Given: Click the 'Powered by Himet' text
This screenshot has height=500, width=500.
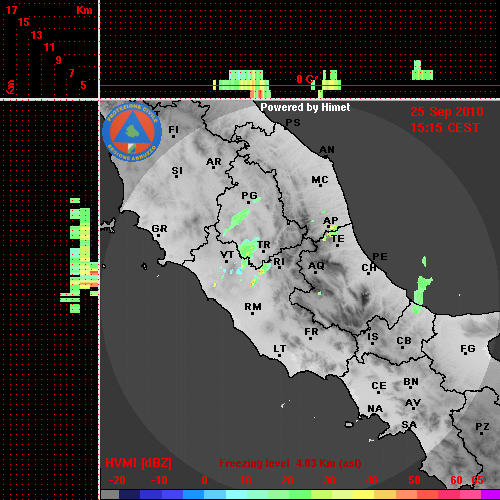Looking at the screenshot, I should [x=305, y=107].
